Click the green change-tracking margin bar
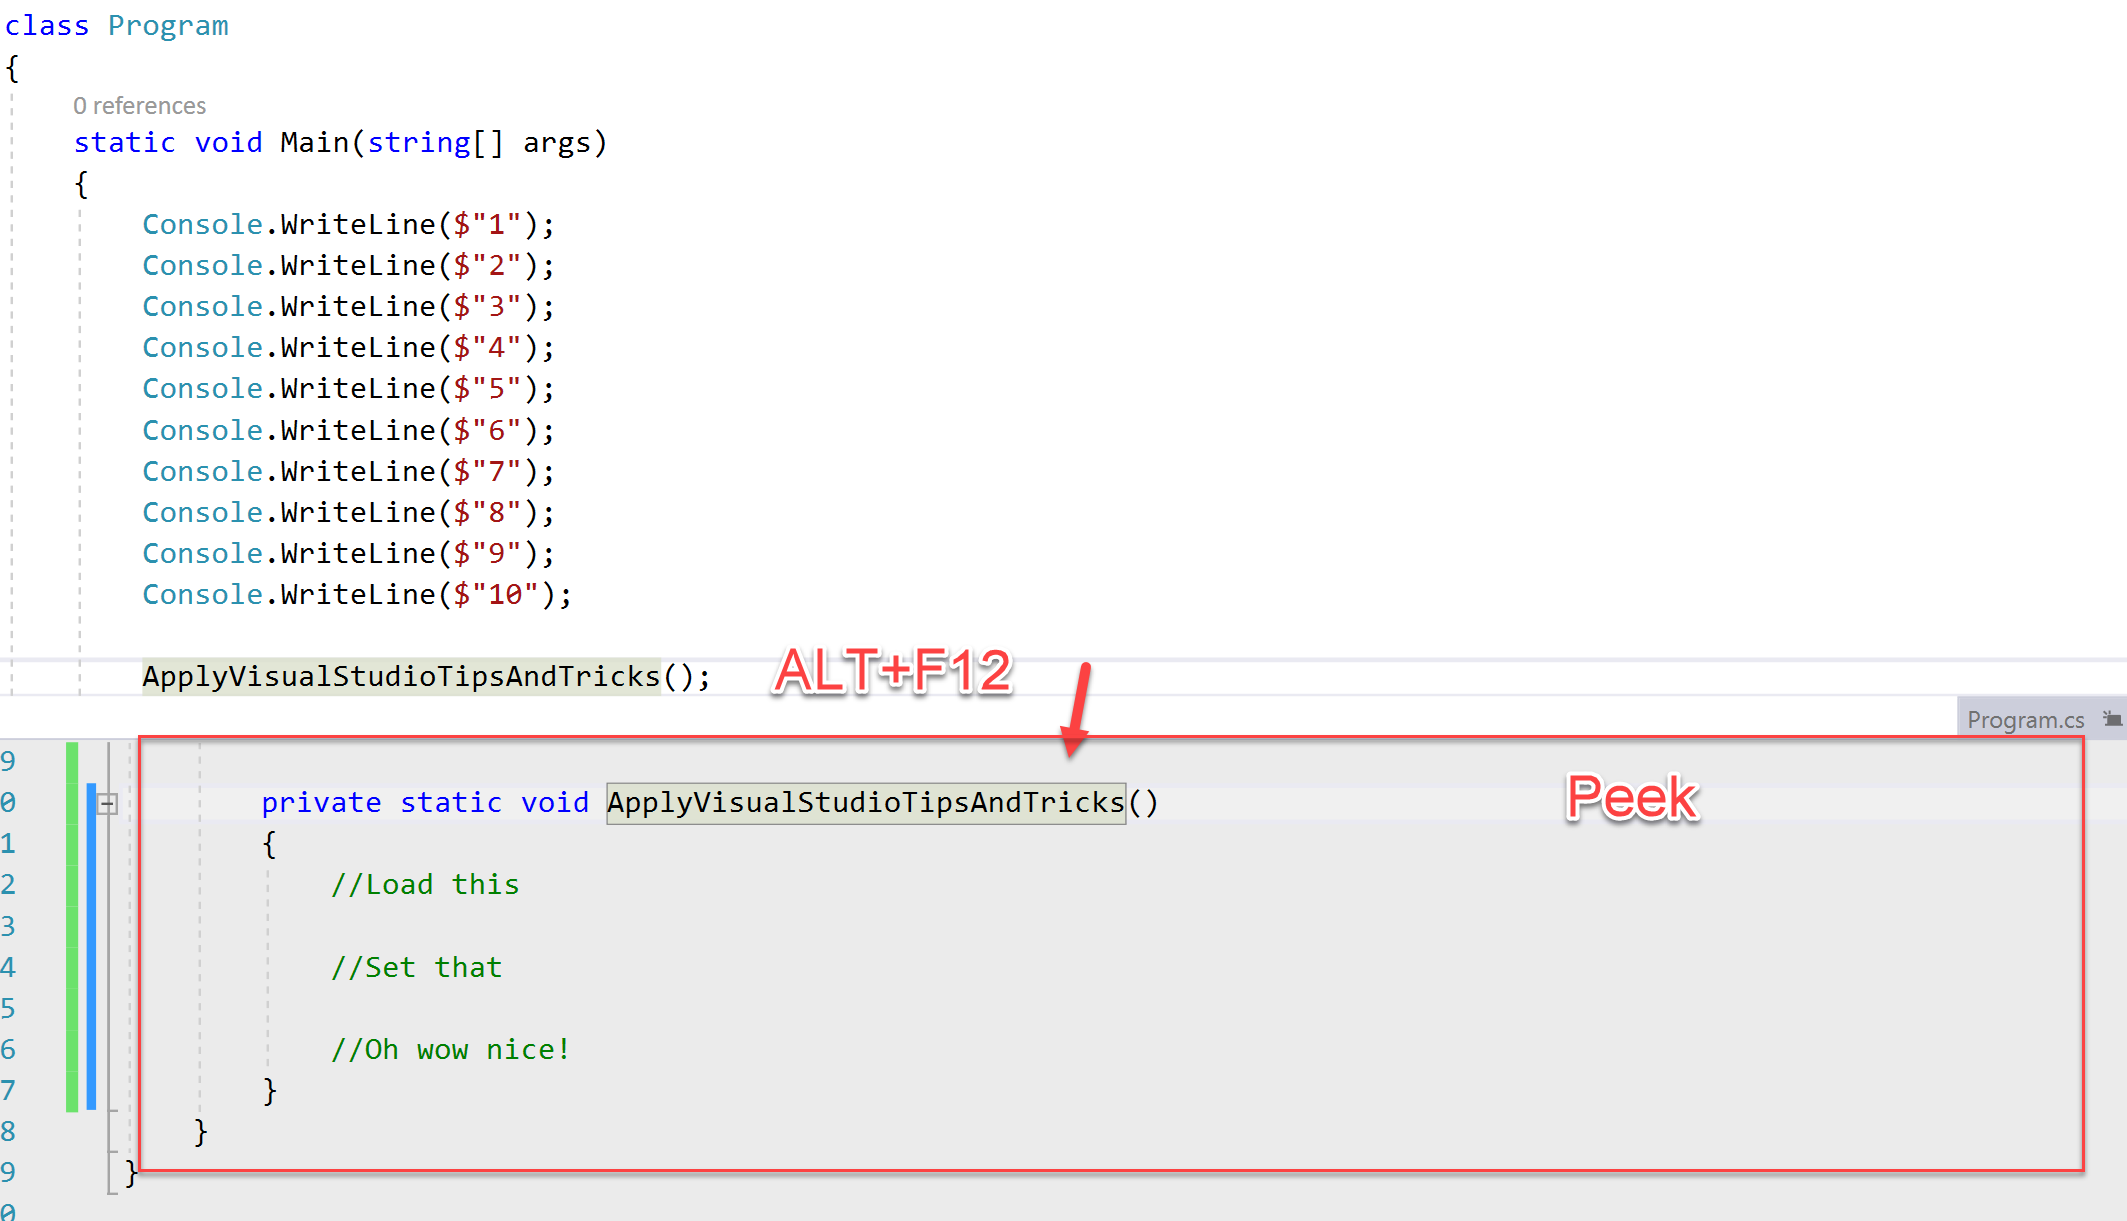 [x=72, y=925]
